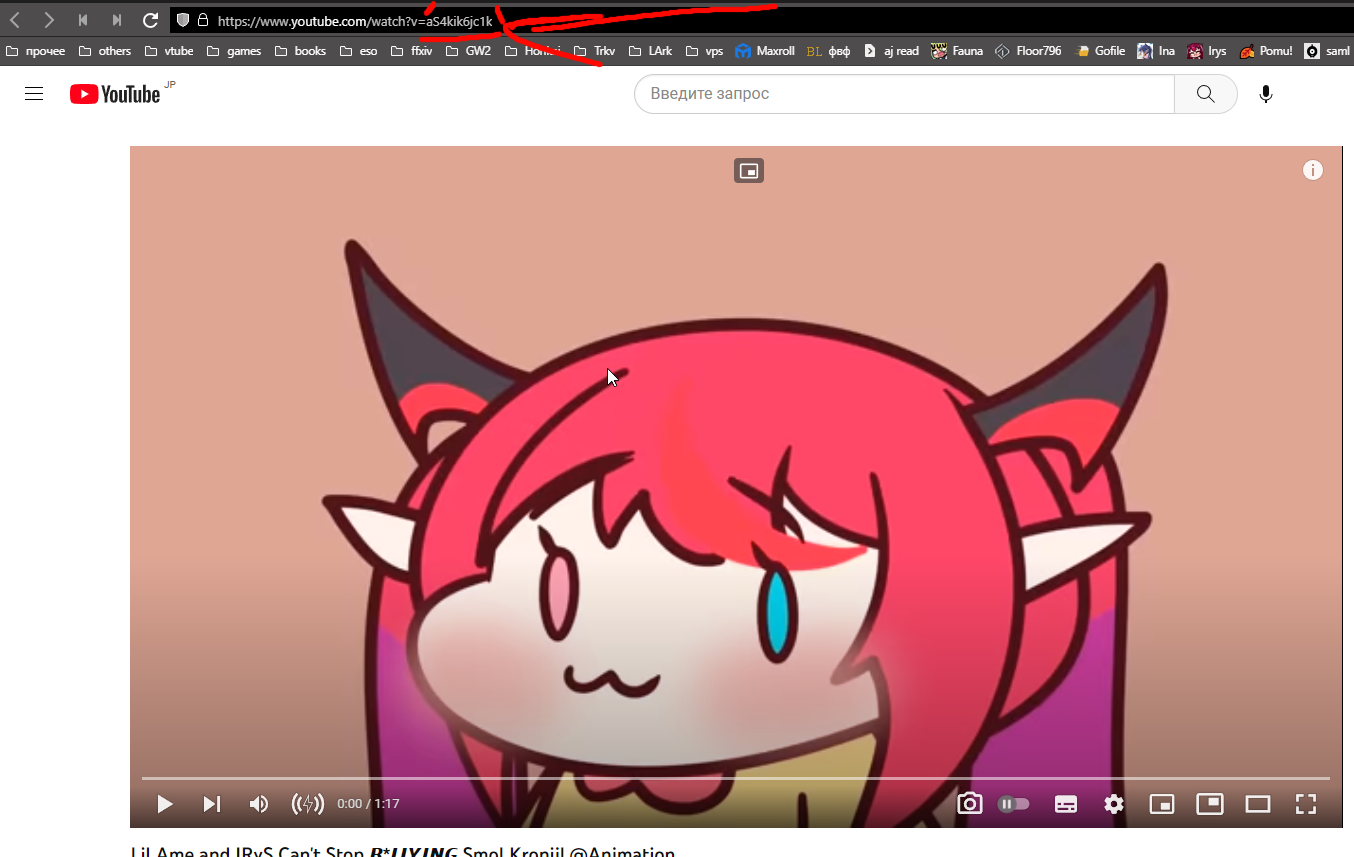The image size is (1354, 857).
Task: Open the 'games' bookmarks folder
Action: 234,51
